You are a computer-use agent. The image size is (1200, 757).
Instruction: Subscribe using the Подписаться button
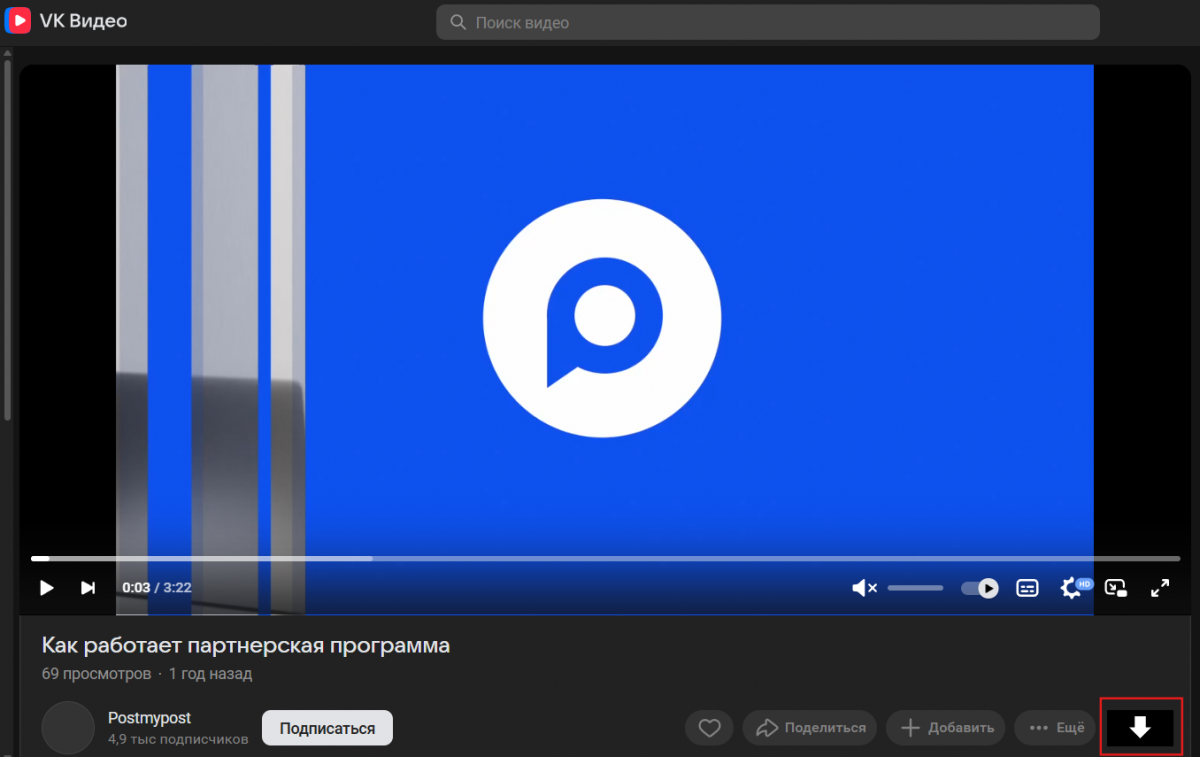pyautogui.click(x=327, y=728)
